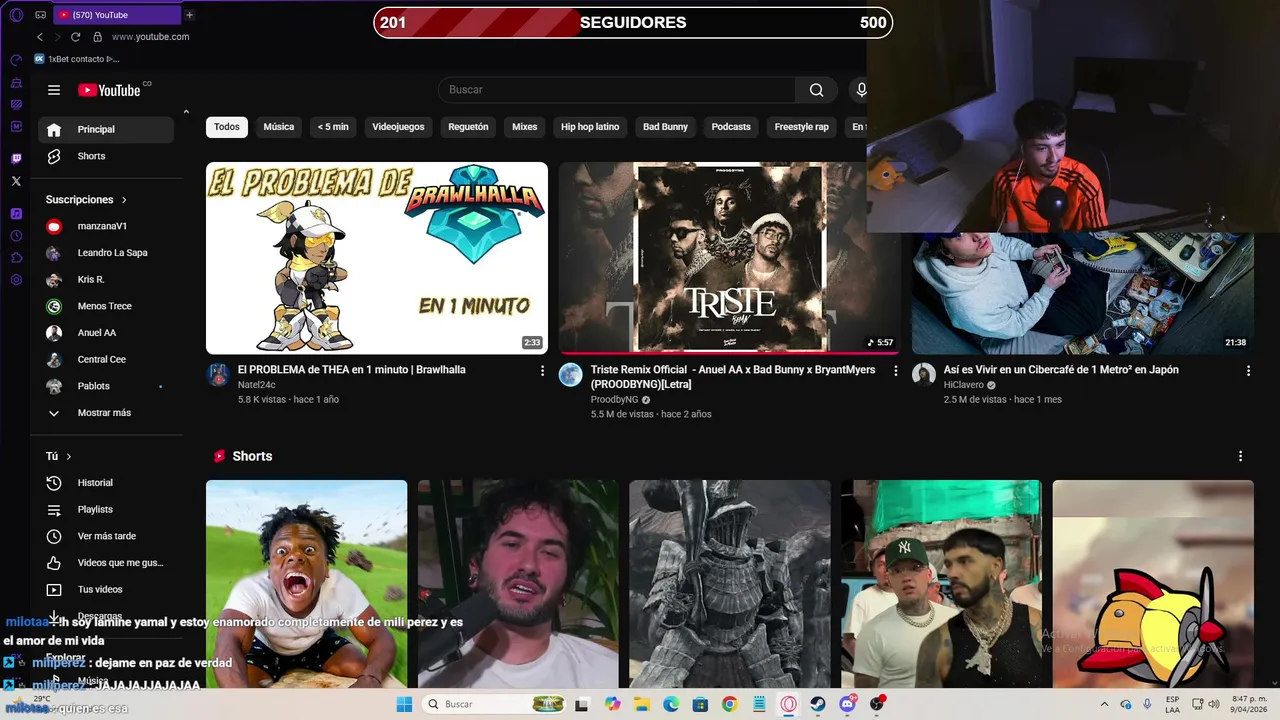Viewport: 1280px width, 720px height.
Task: Expand the Tú section arrow
Action: [x=69, y=457]
